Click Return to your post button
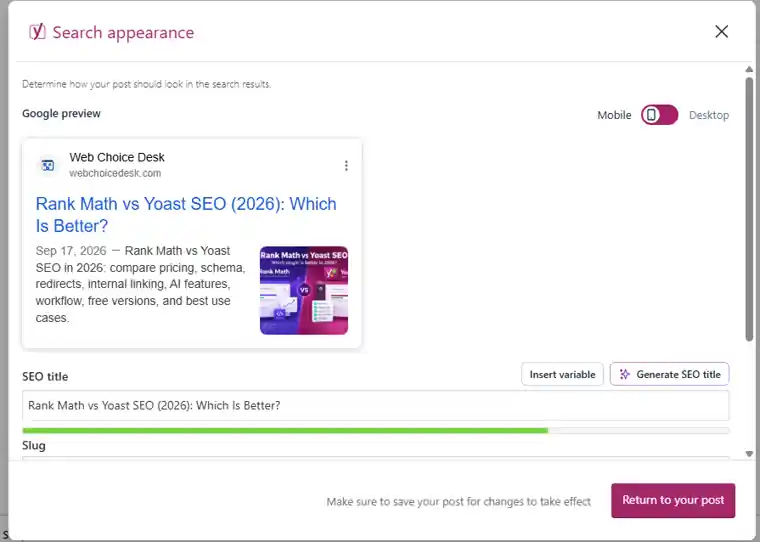Screen dimensions: 760x542 pyautogui.click(x=673, y=500)
